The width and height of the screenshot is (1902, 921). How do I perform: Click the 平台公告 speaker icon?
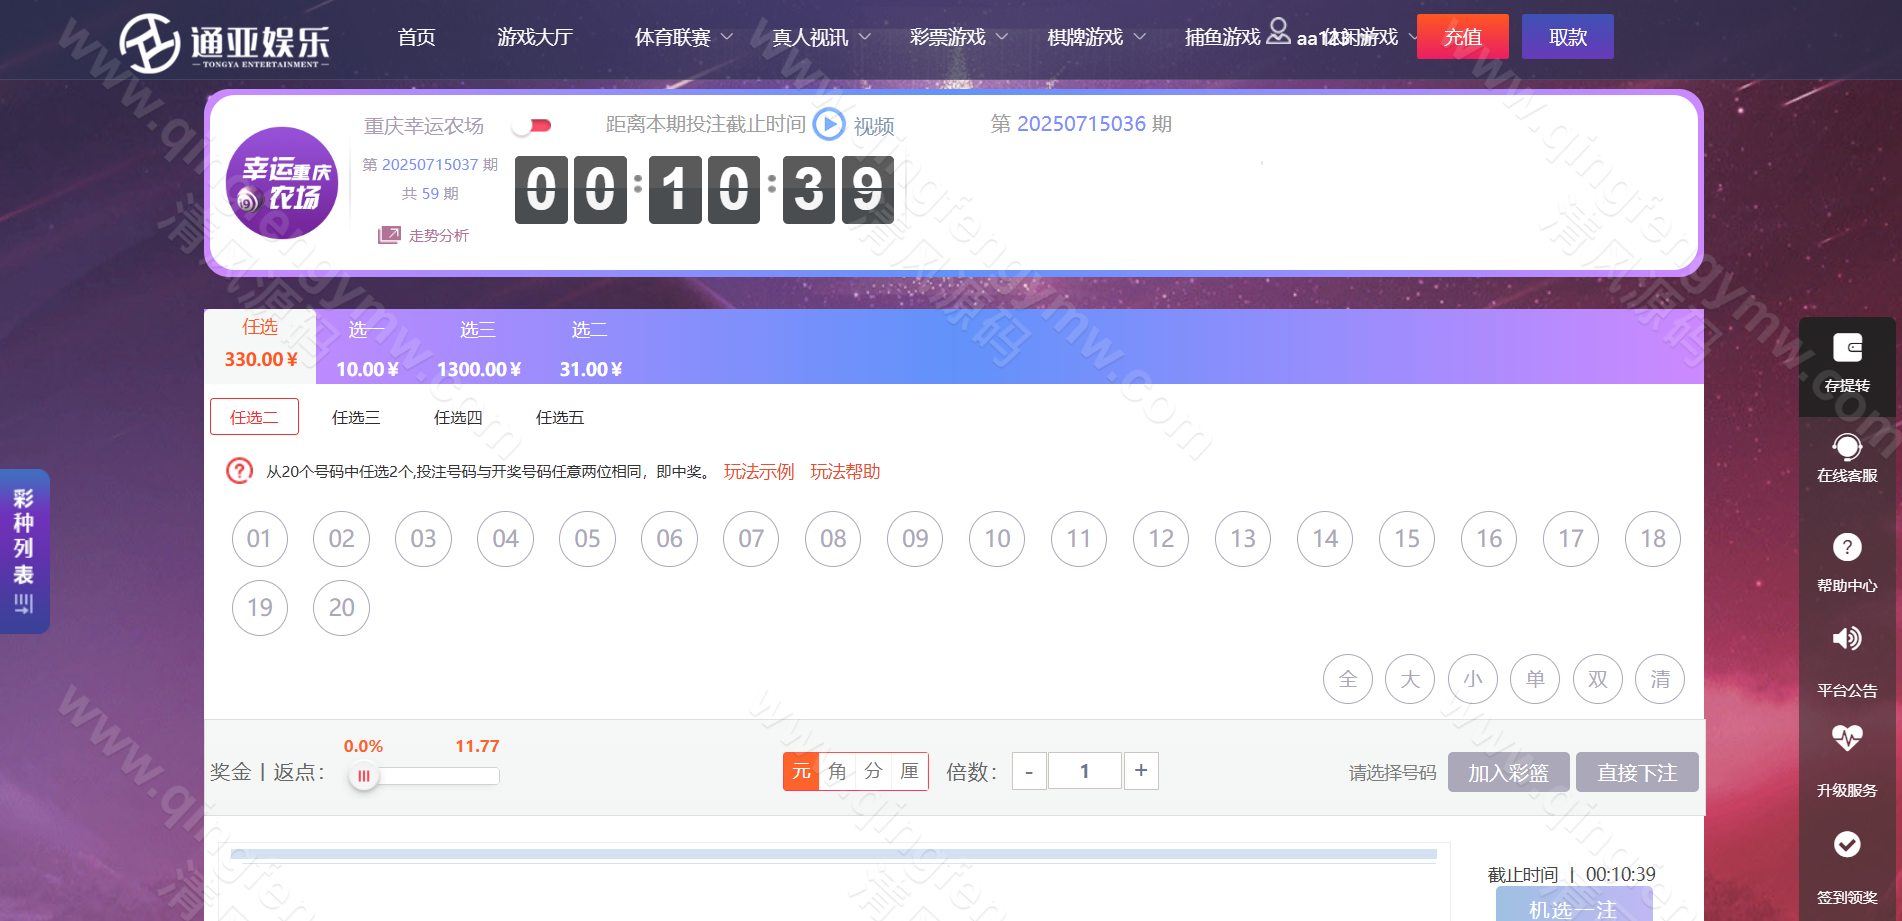1846,638
